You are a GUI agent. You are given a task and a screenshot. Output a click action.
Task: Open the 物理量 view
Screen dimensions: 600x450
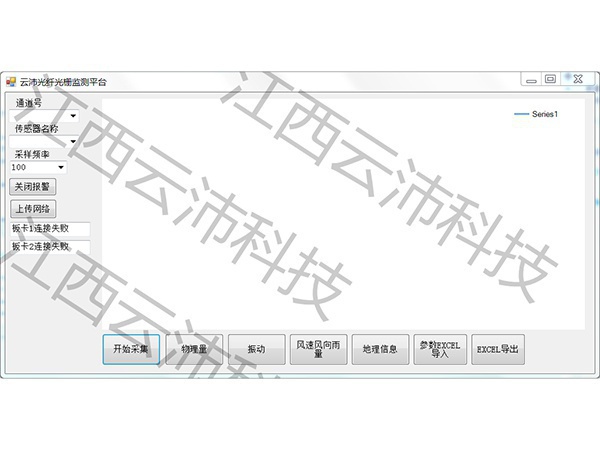(x=193, y=349)
